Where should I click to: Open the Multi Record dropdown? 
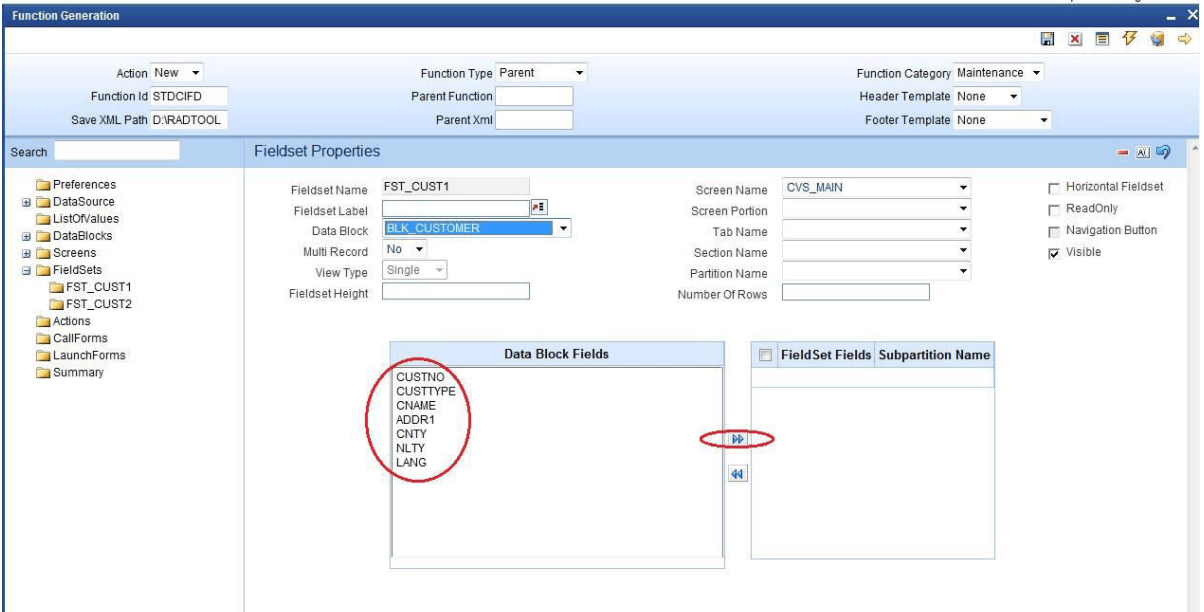click(405, 249)
